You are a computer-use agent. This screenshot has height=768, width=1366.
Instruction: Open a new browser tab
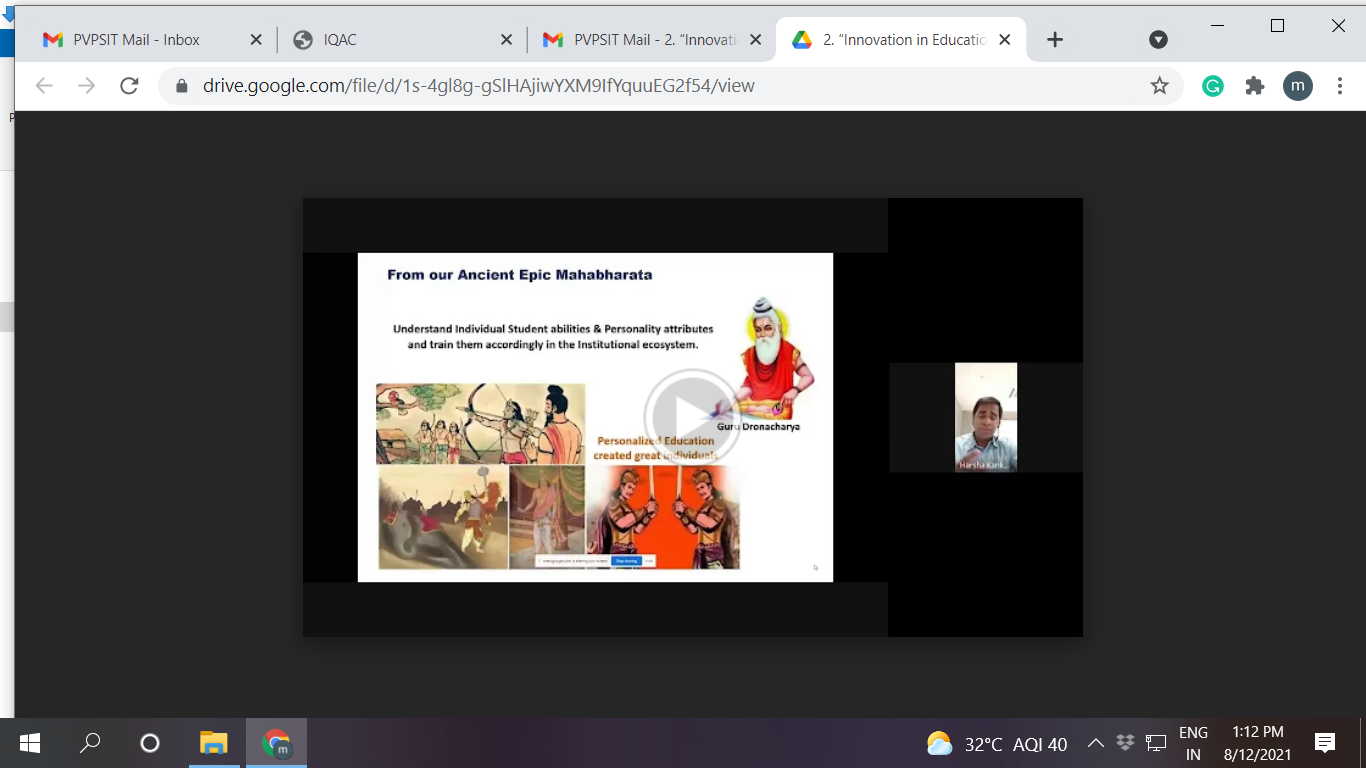[1055, 40]
